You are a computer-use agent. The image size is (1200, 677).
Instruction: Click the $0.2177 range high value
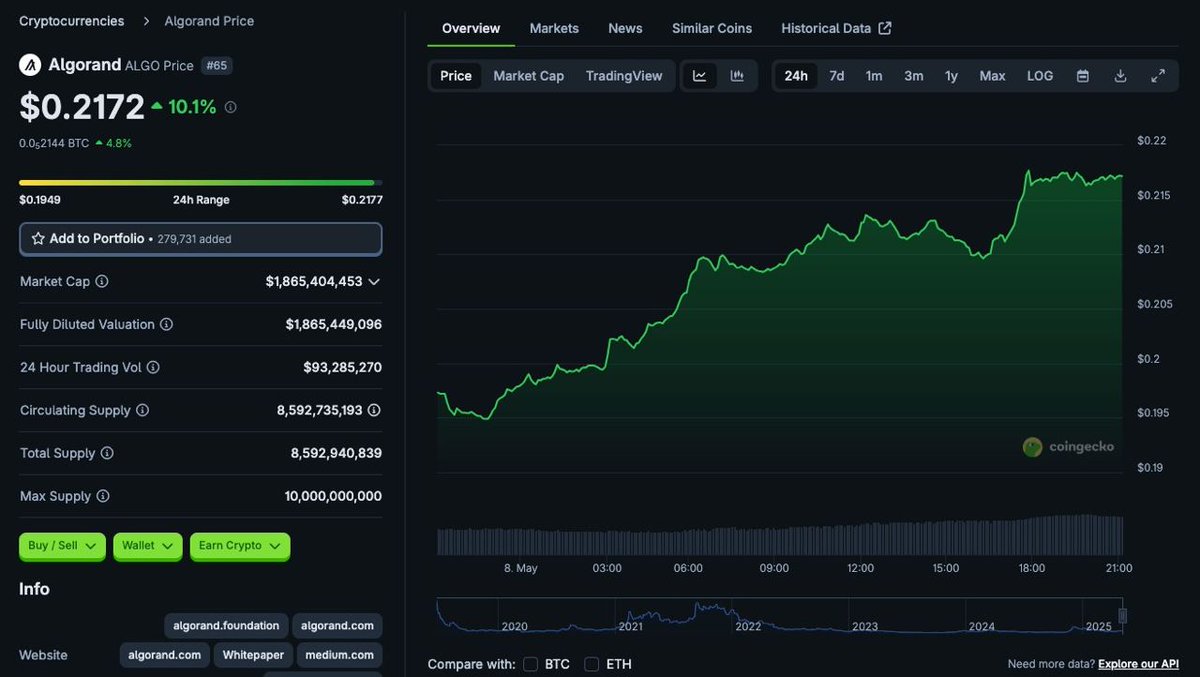(x=362, y=200)
